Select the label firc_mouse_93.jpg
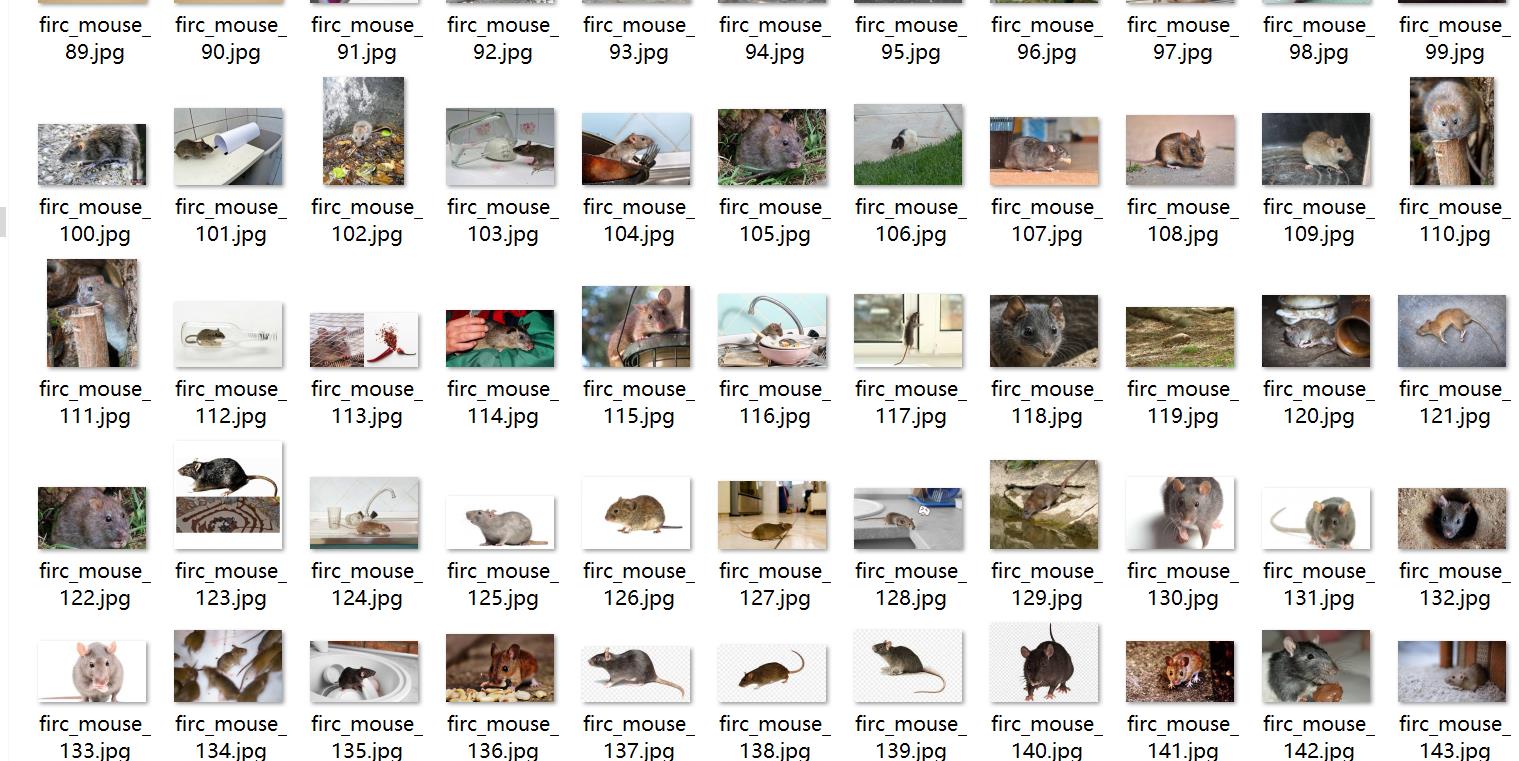The image size is (1519, 761). 638,38
